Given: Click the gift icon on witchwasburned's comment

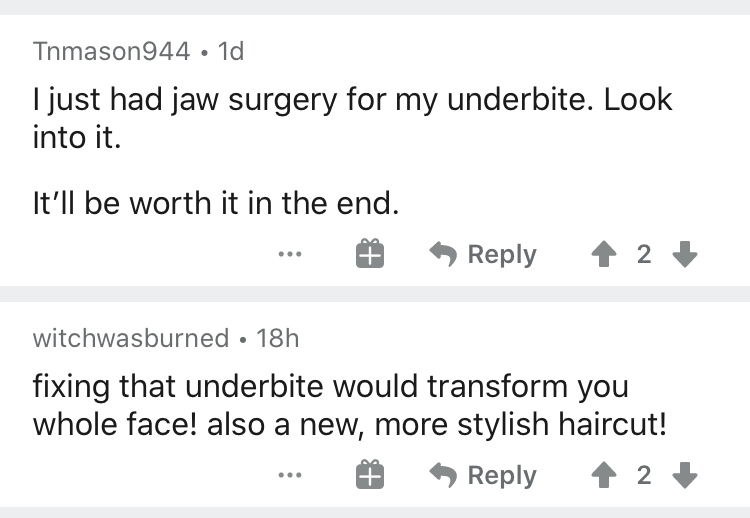Looking at the screenshot, I should click(x=368, y=476).
